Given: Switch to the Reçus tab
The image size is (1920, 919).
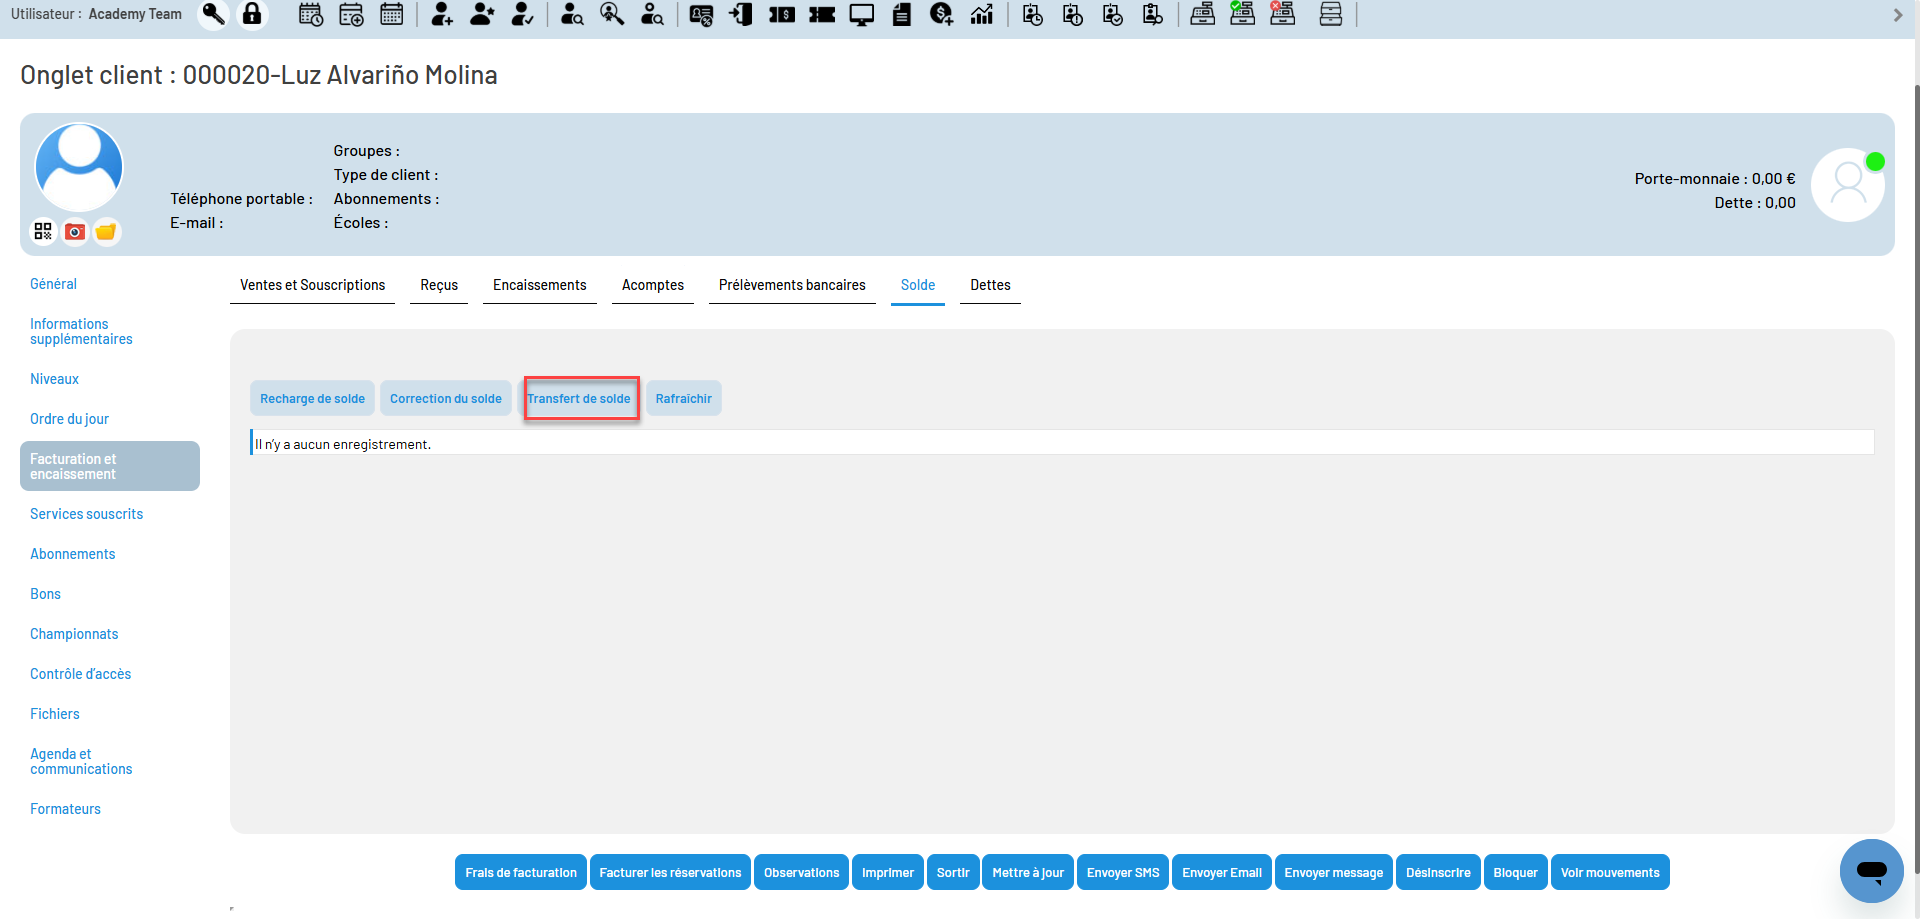Looking at the screenshot, I should click(439, 285).
